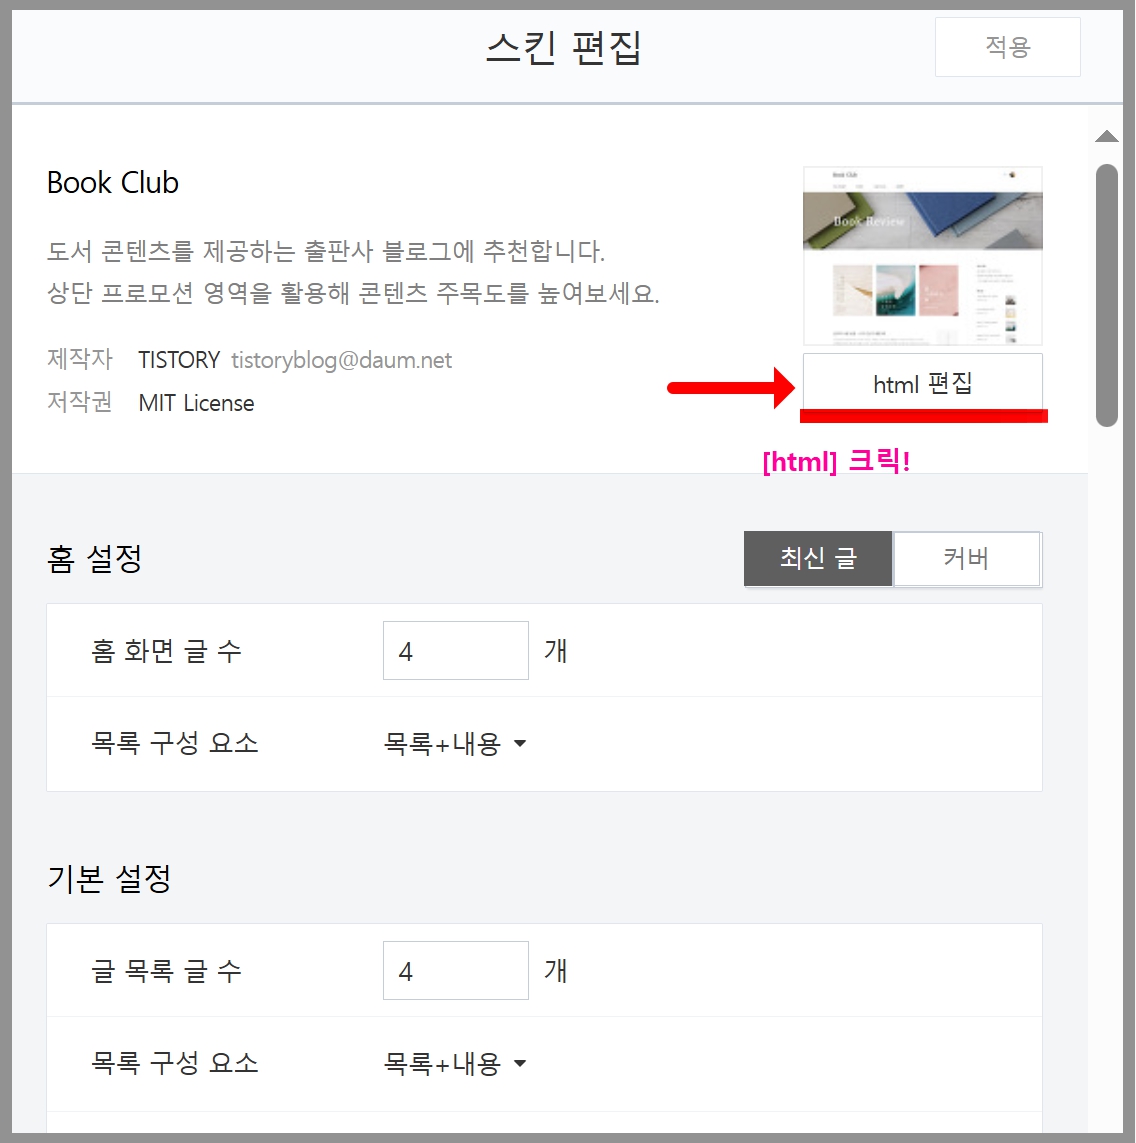Viewport: 1136px width, 1143px height.
Task: Click the vertical scrollbar thumb
Action: pos(1106,295)
